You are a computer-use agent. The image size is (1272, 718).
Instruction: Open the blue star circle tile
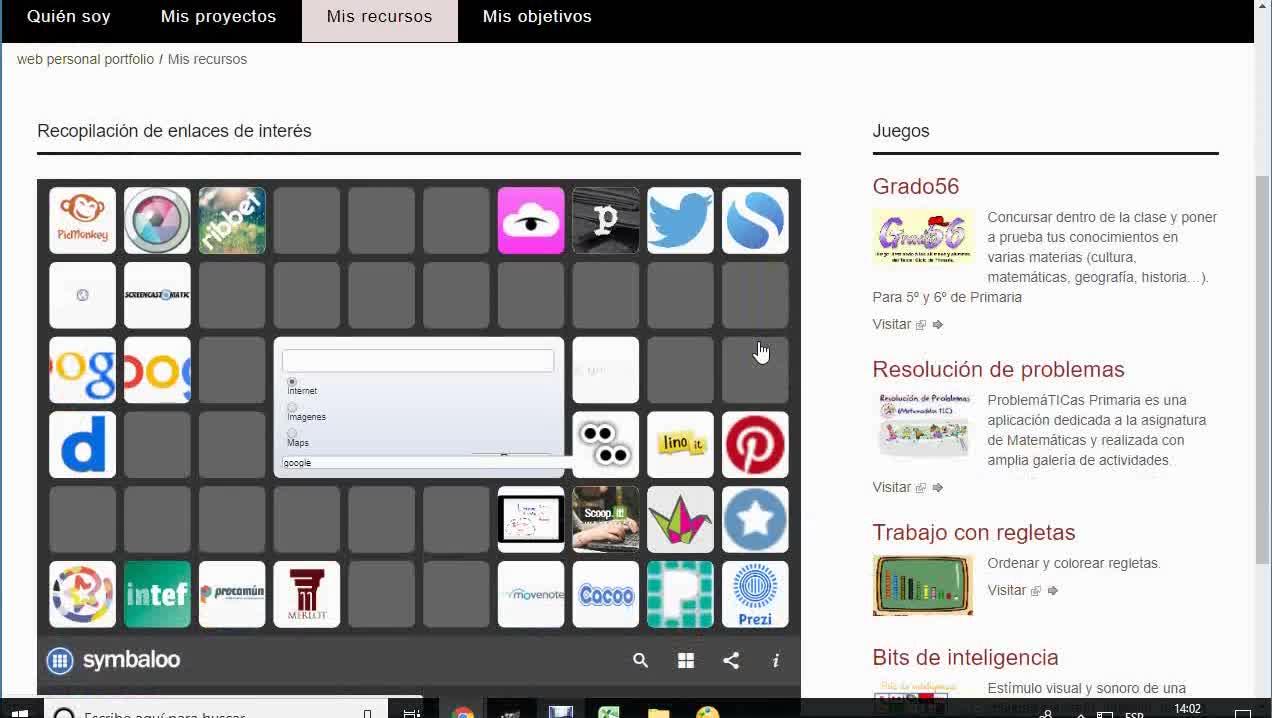pyautogui.click(x=755, y=520)
